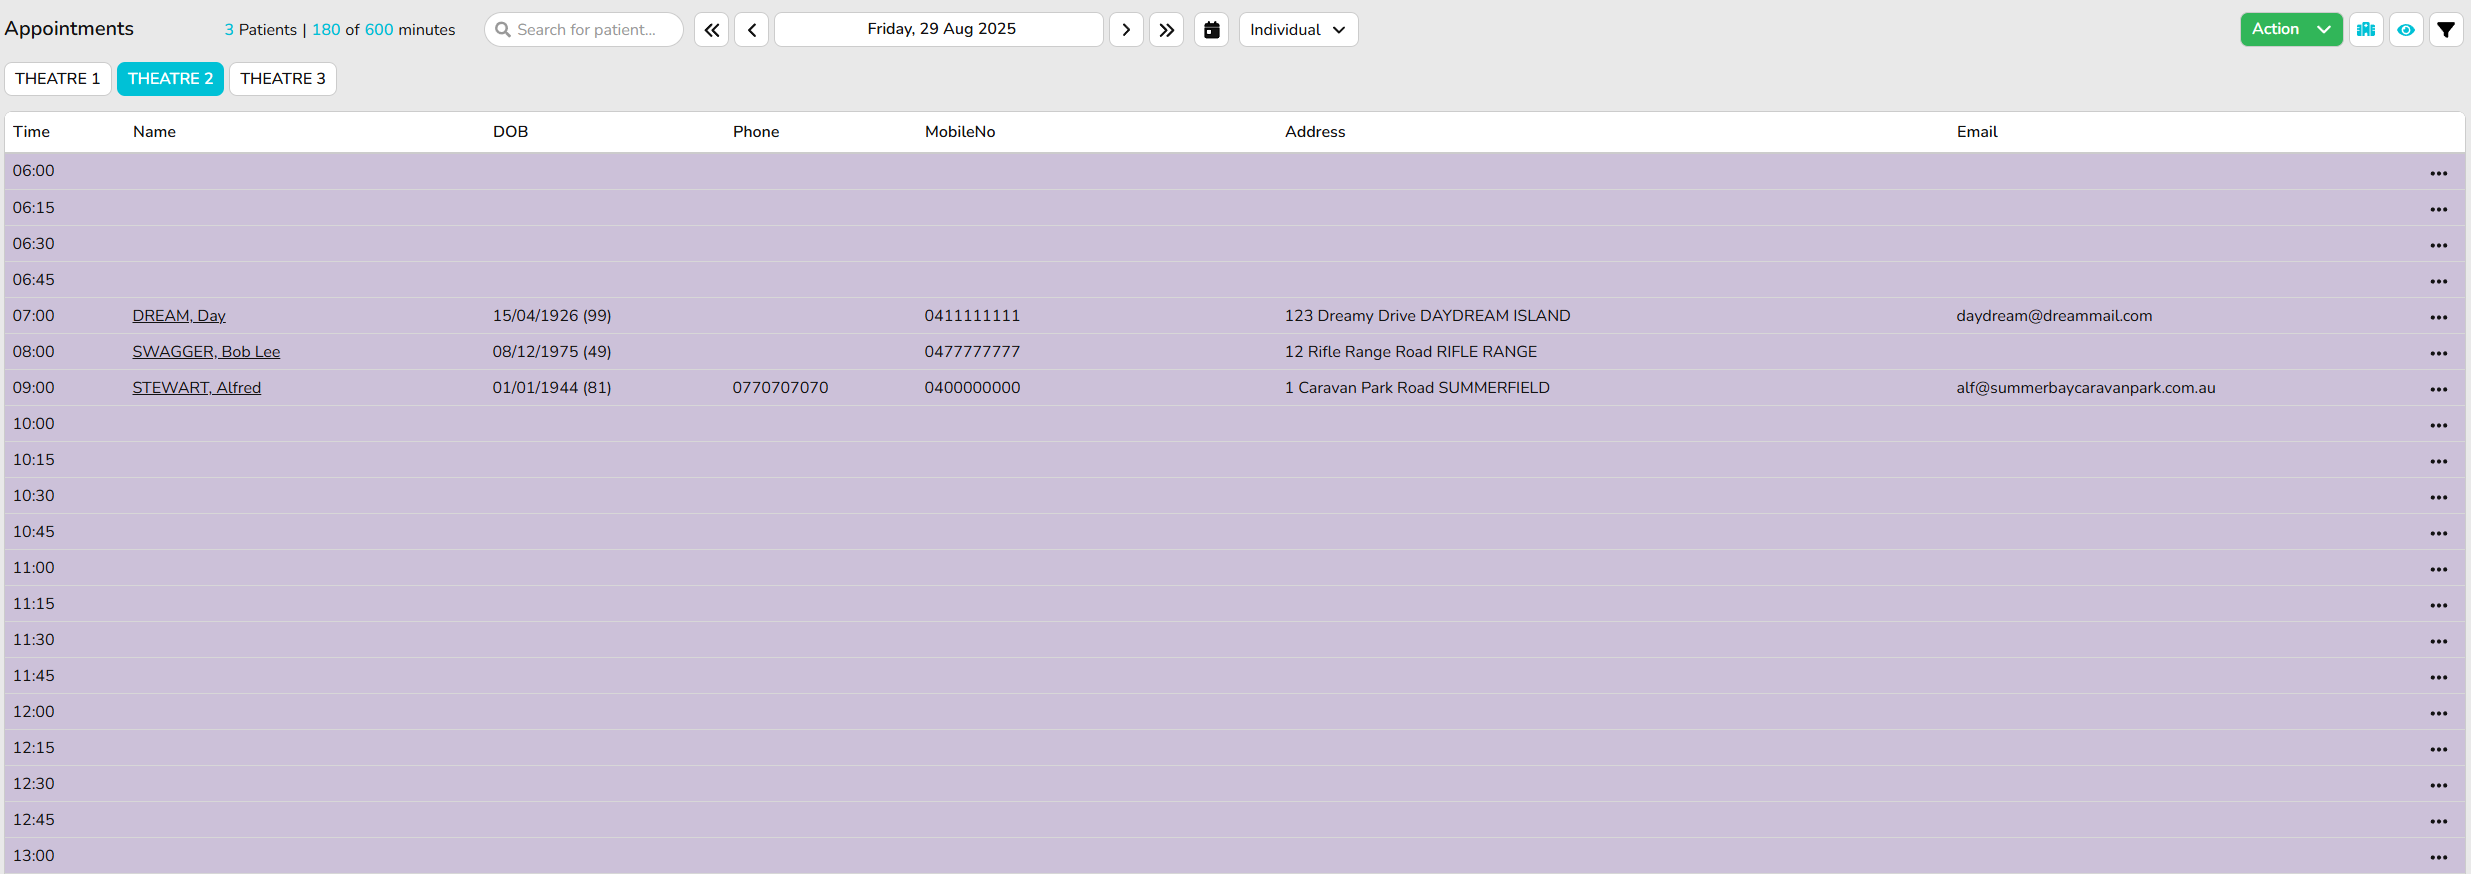Open patient DREAM, Day record
This screenshot has height=874, width=2471.
click(179, 316)
